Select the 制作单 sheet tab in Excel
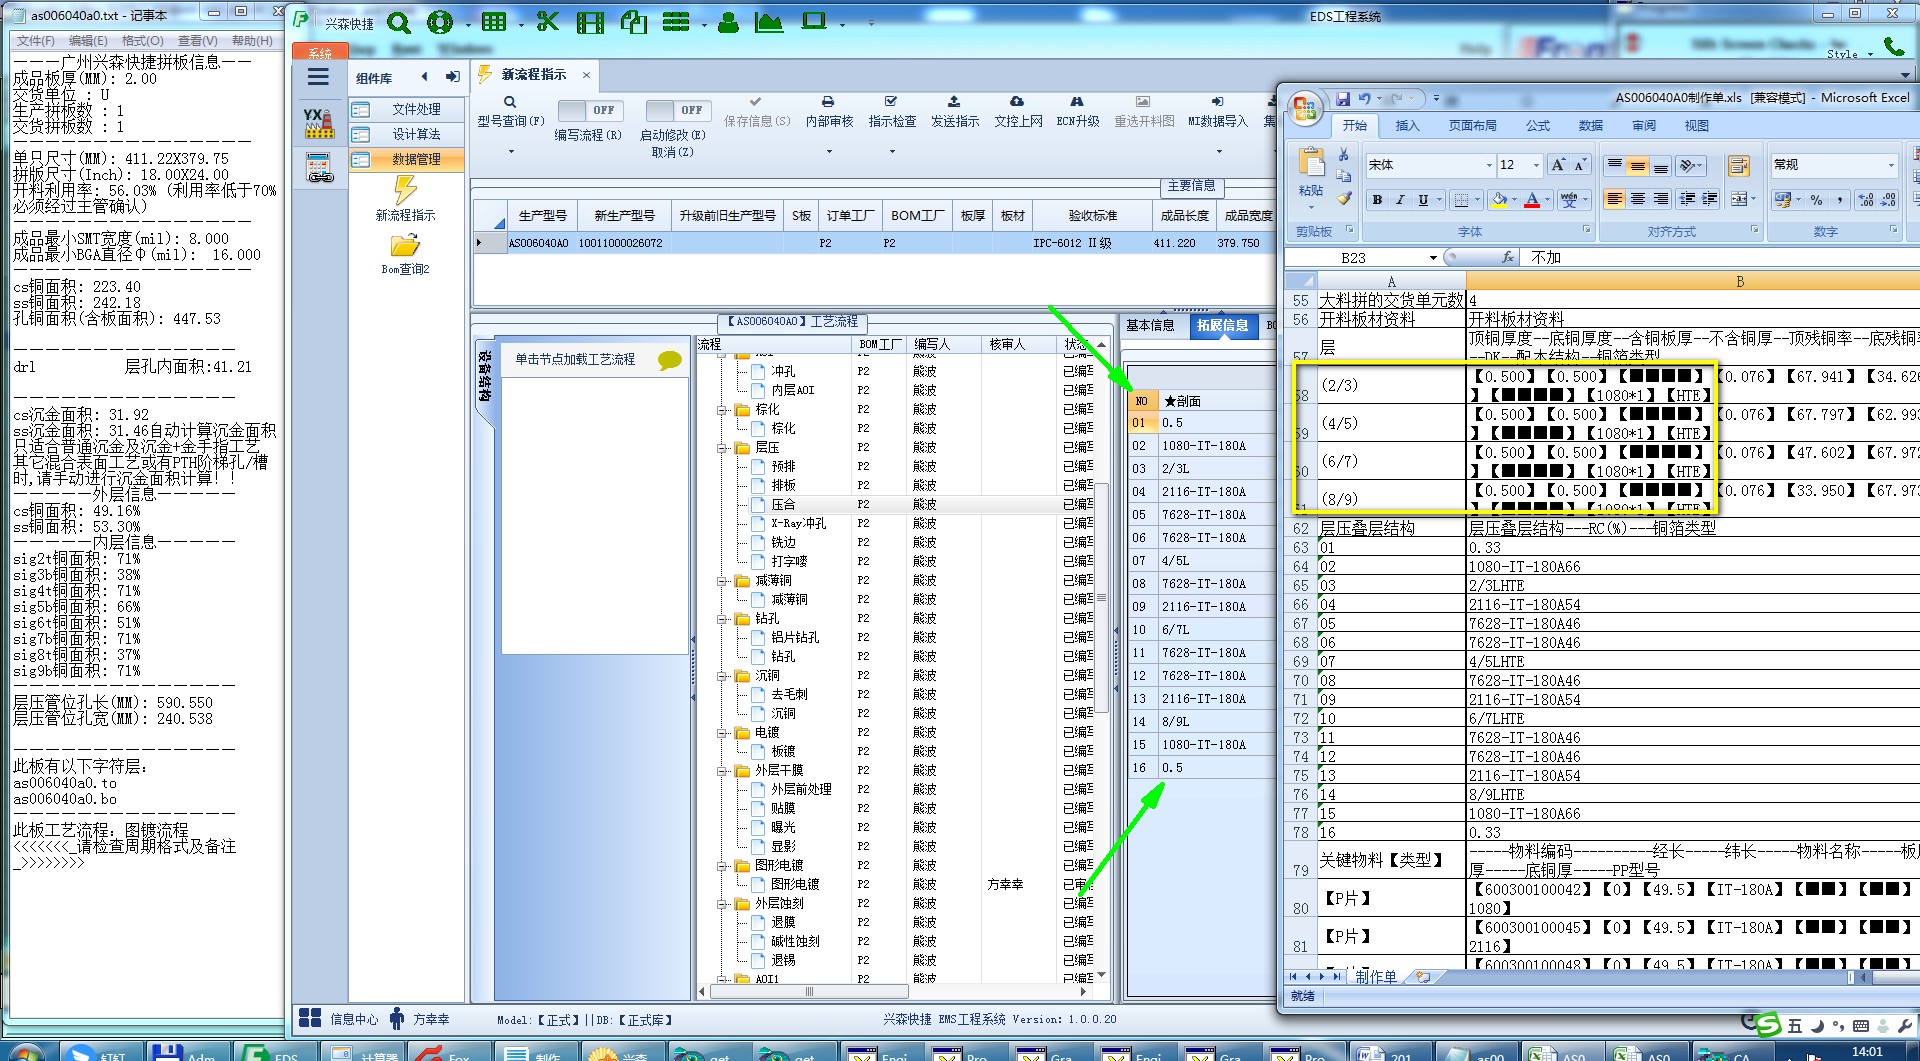This screenshot has width=1920, height=1061. click(1377, 977)
